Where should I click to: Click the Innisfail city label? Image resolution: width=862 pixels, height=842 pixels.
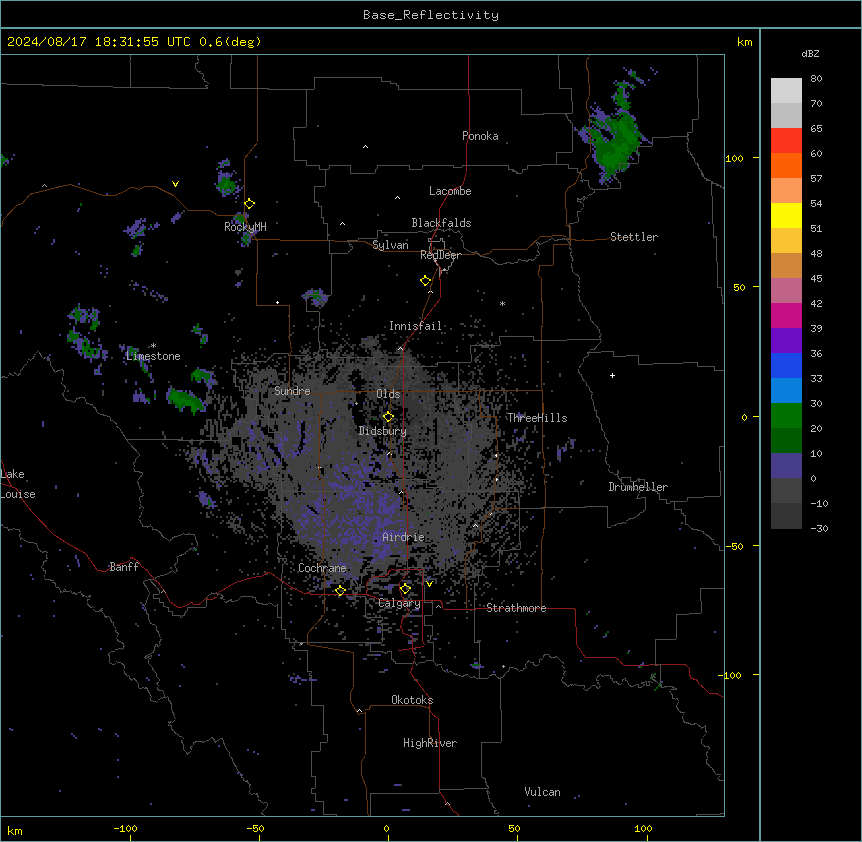tap(415, 326)
